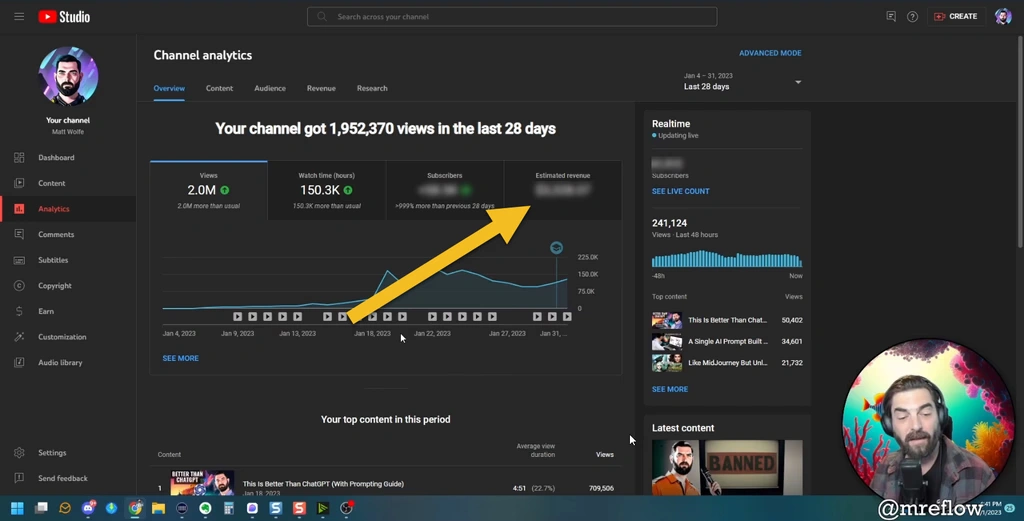Open Dashboard from the sidebar
Screen dimensions: 1024x521
pos(56,158)
